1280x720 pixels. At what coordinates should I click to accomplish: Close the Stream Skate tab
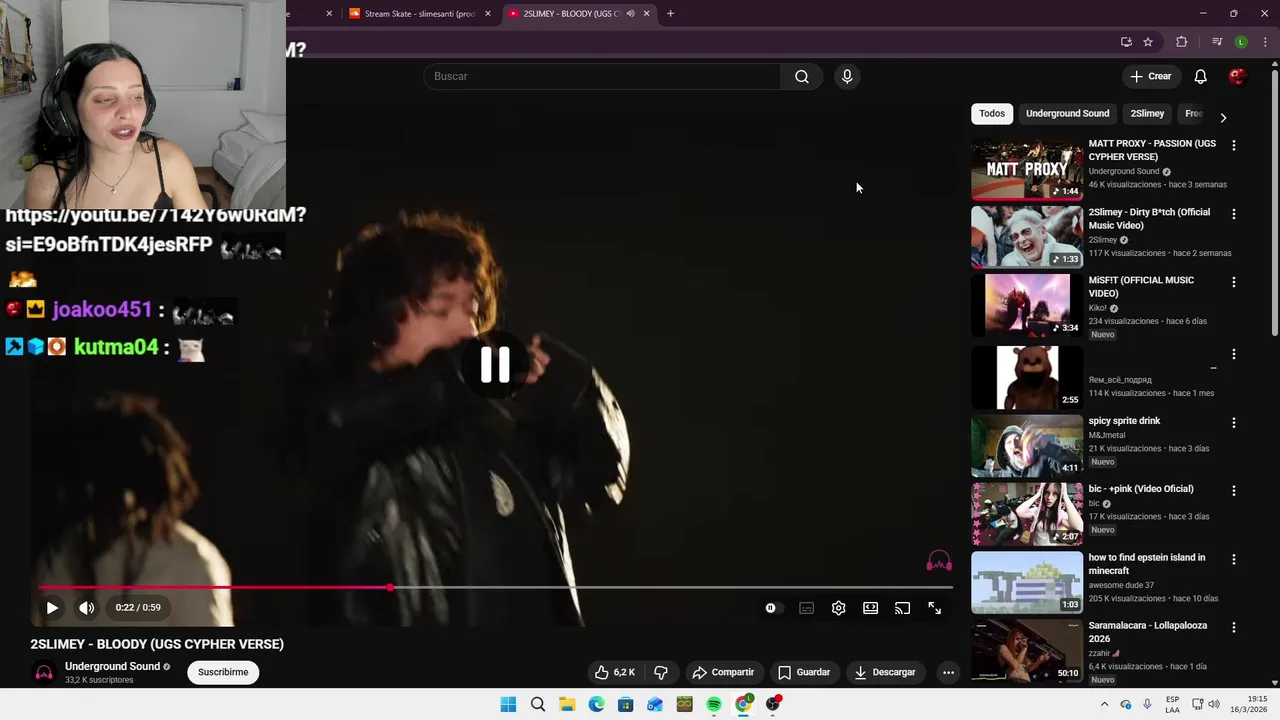point(487,14)
